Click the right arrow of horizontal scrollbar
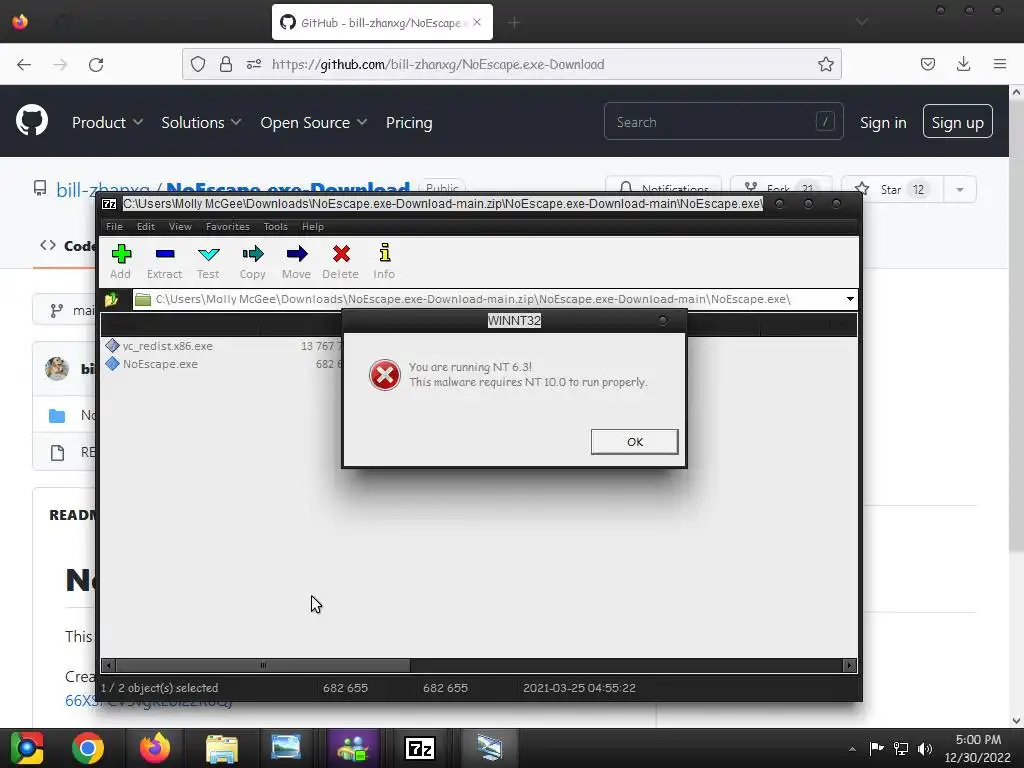The width and height of the screenshot is (1024, 768). pos(849,665)
